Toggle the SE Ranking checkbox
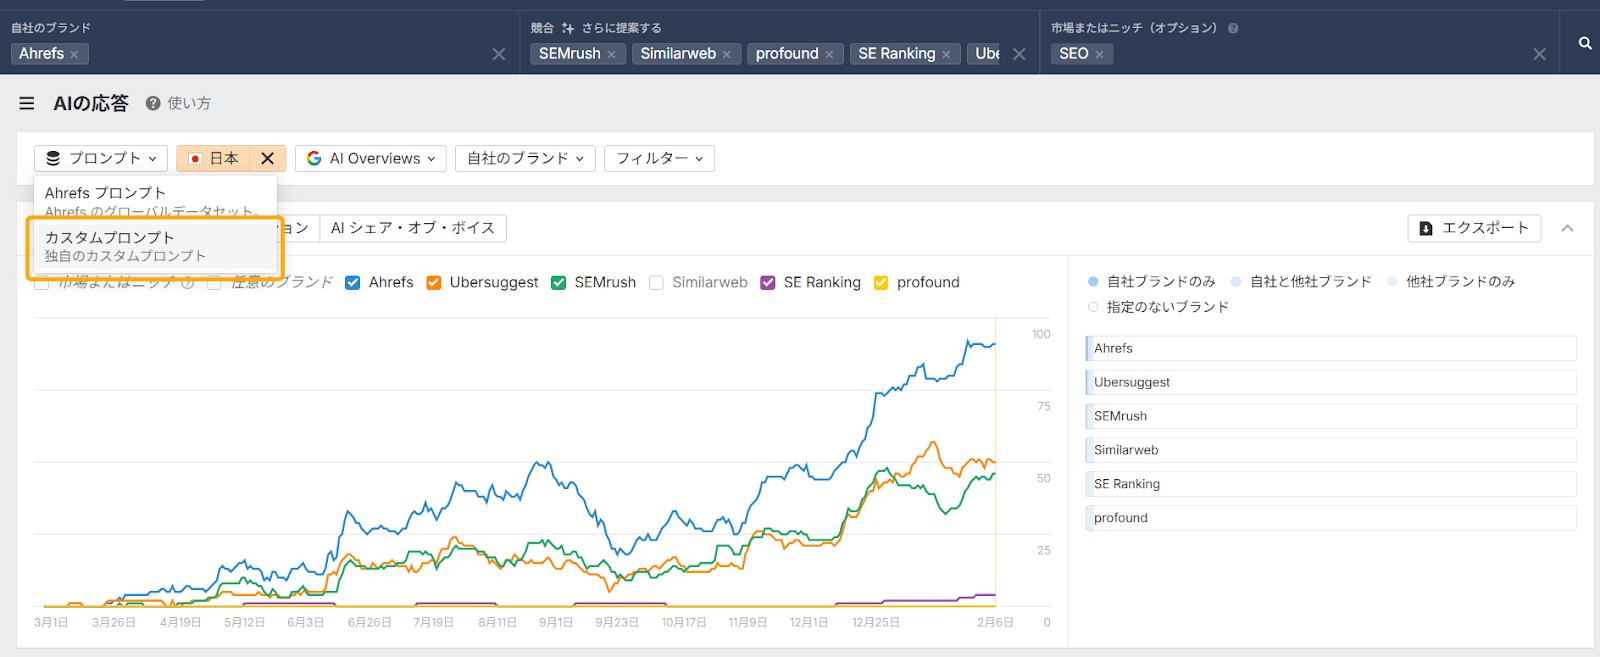This screenshot has width=1600, height=657. click(768, 283)
